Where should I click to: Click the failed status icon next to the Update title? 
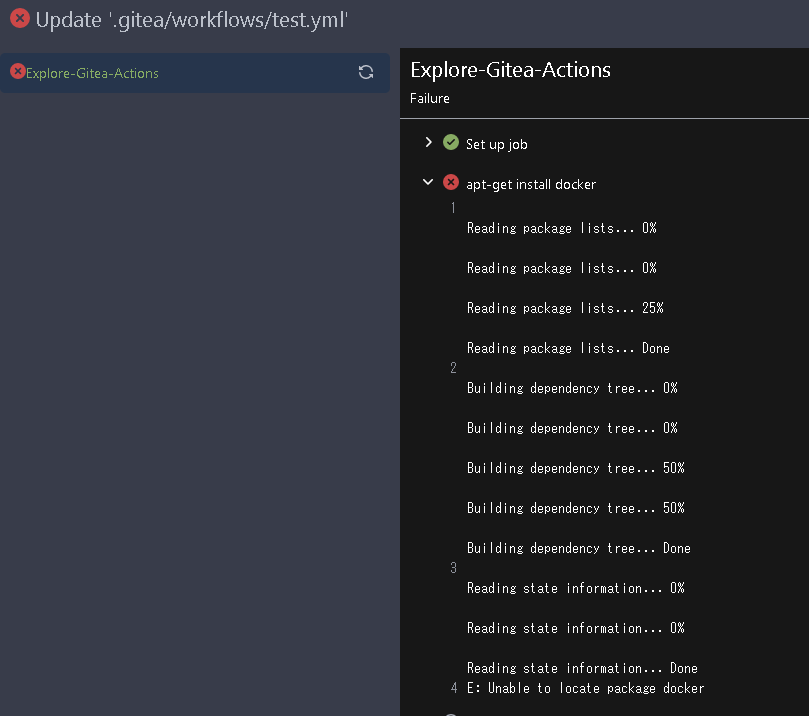click(20, 19)
